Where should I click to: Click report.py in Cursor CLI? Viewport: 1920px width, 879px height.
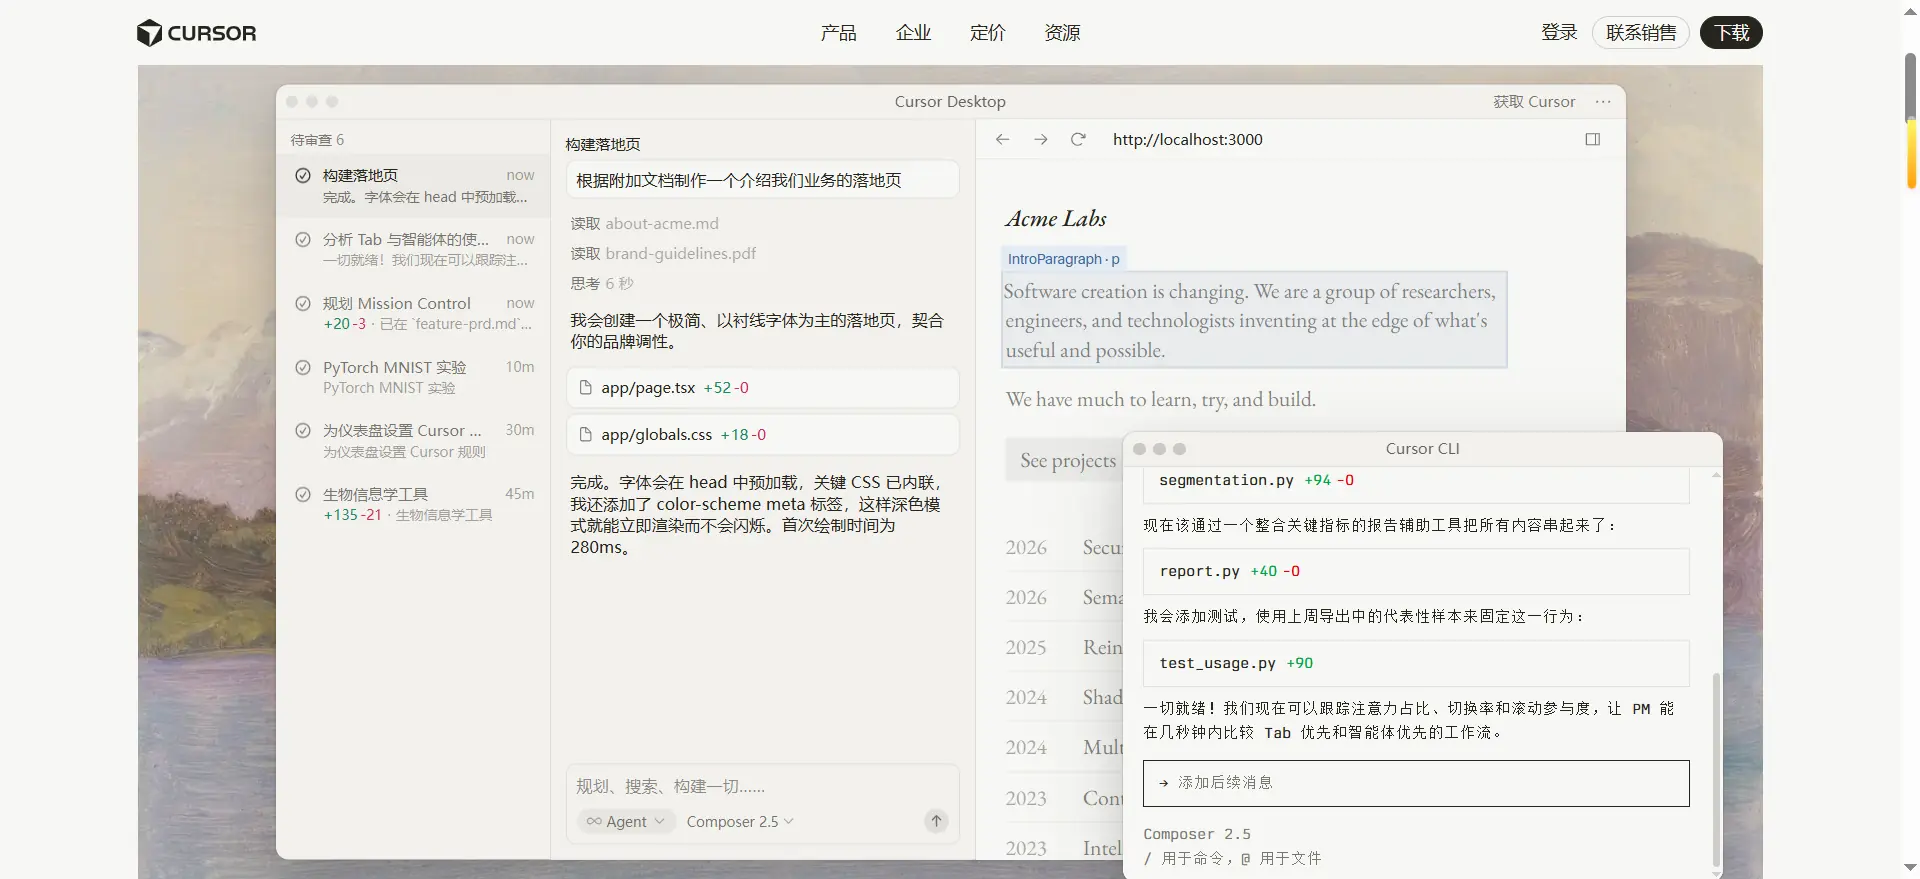(1199, 572)
